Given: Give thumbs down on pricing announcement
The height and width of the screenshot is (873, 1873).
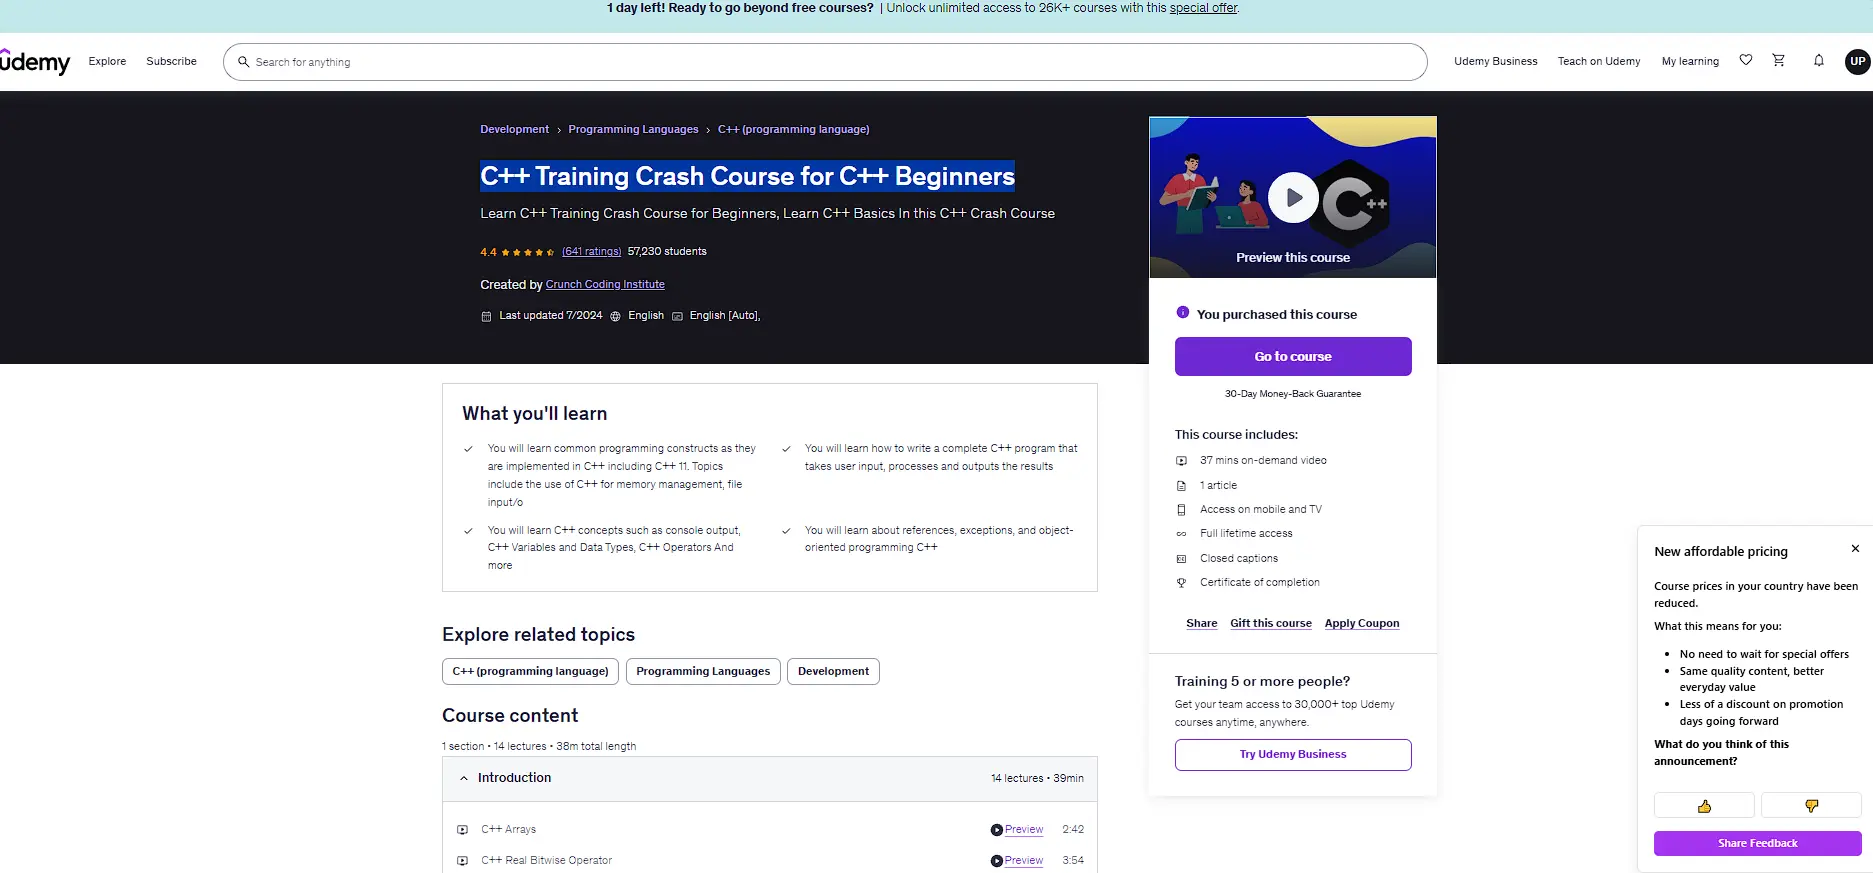Looking at the screenshot, I should 1811,806.
